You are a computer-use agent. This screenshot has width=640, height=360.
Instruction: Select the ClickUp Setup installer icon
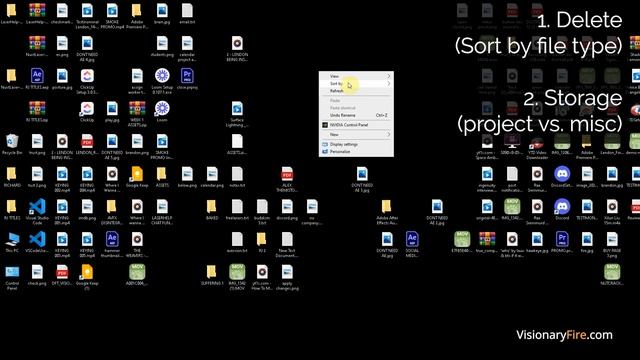[x=87, y=82]
